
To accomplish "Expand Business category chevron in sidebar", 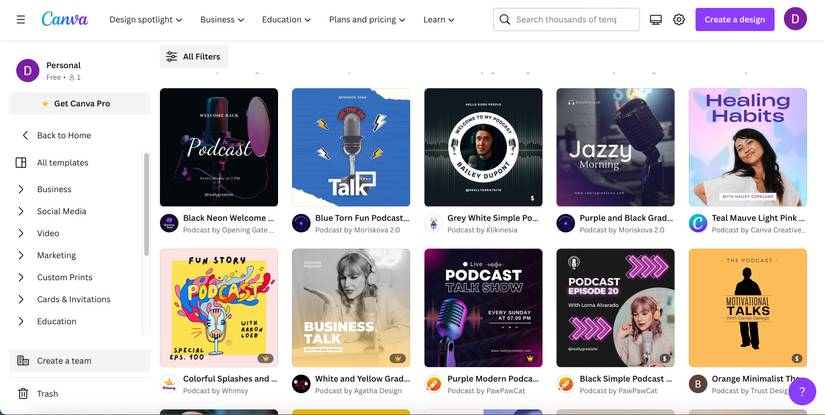I will [21, 189].
